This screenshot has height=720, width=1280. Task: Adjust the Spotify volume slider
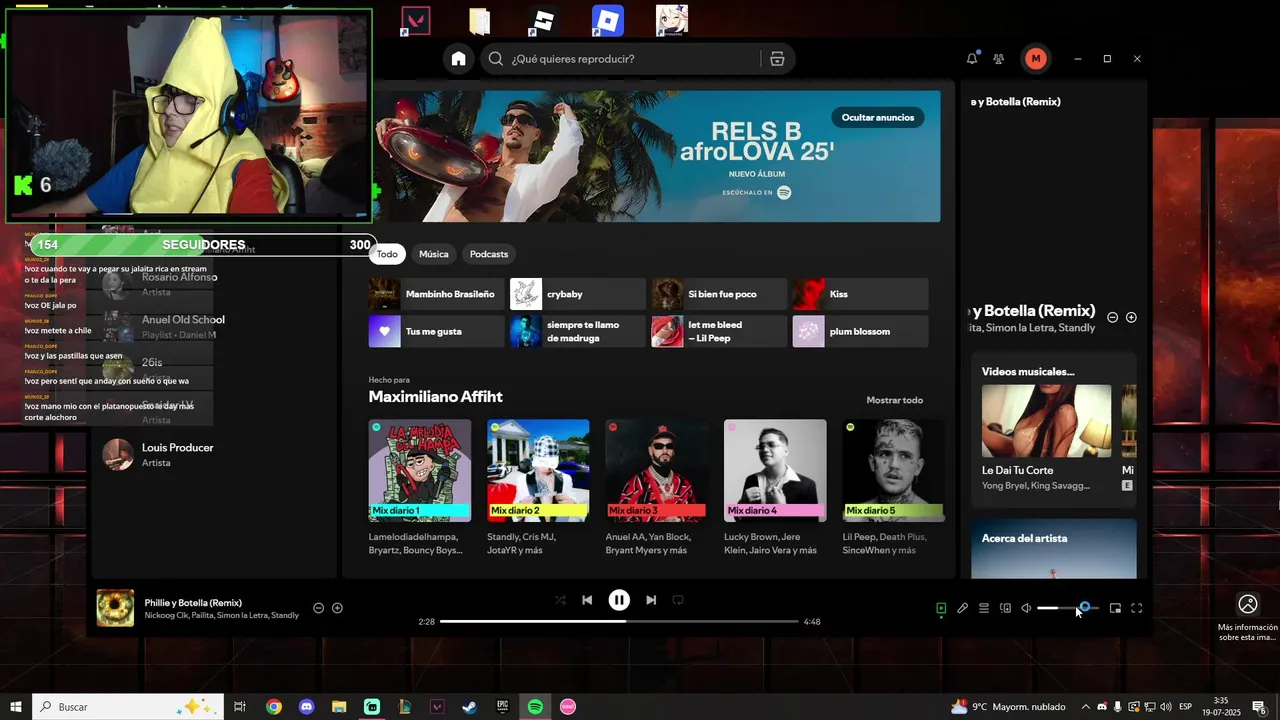[1066, 608]
